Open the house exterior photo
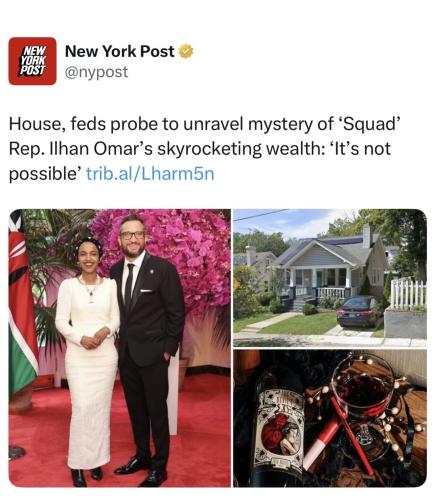This screenshot has height=500, width=436. 330,278
